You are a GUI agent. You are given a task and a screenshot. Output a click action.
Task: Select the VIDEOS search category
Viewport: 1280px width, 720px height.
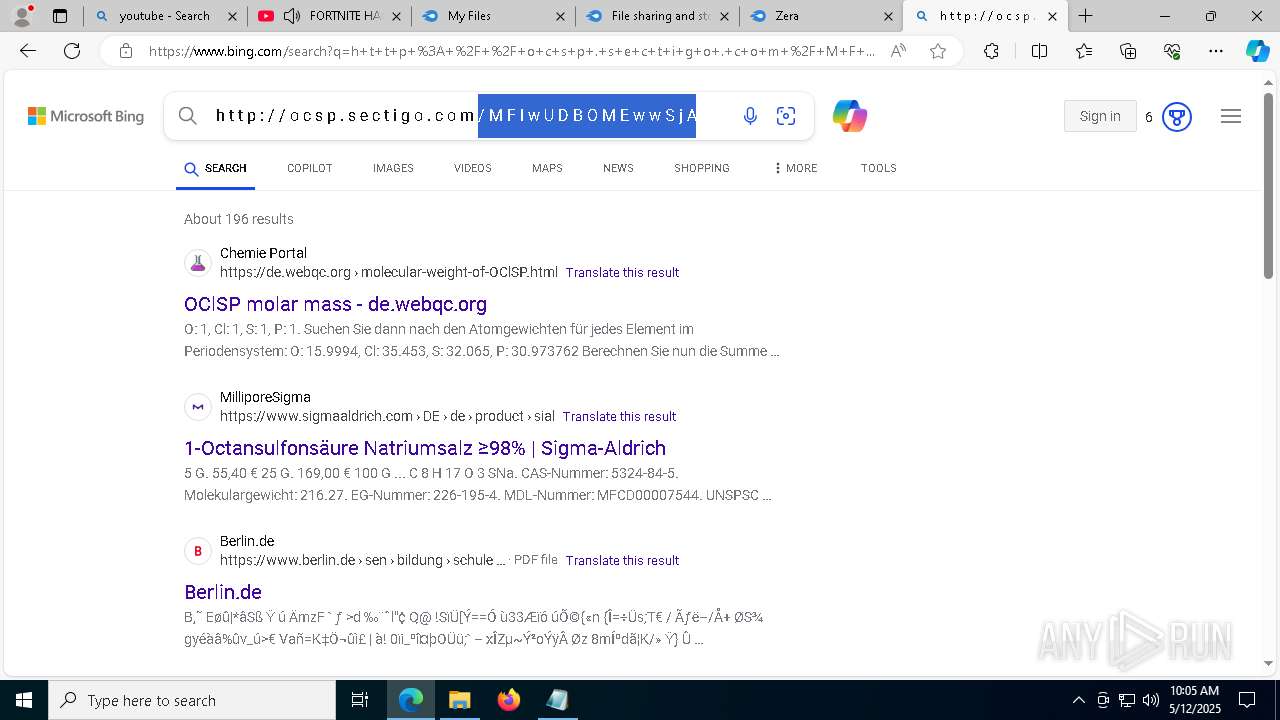[473, 168]
